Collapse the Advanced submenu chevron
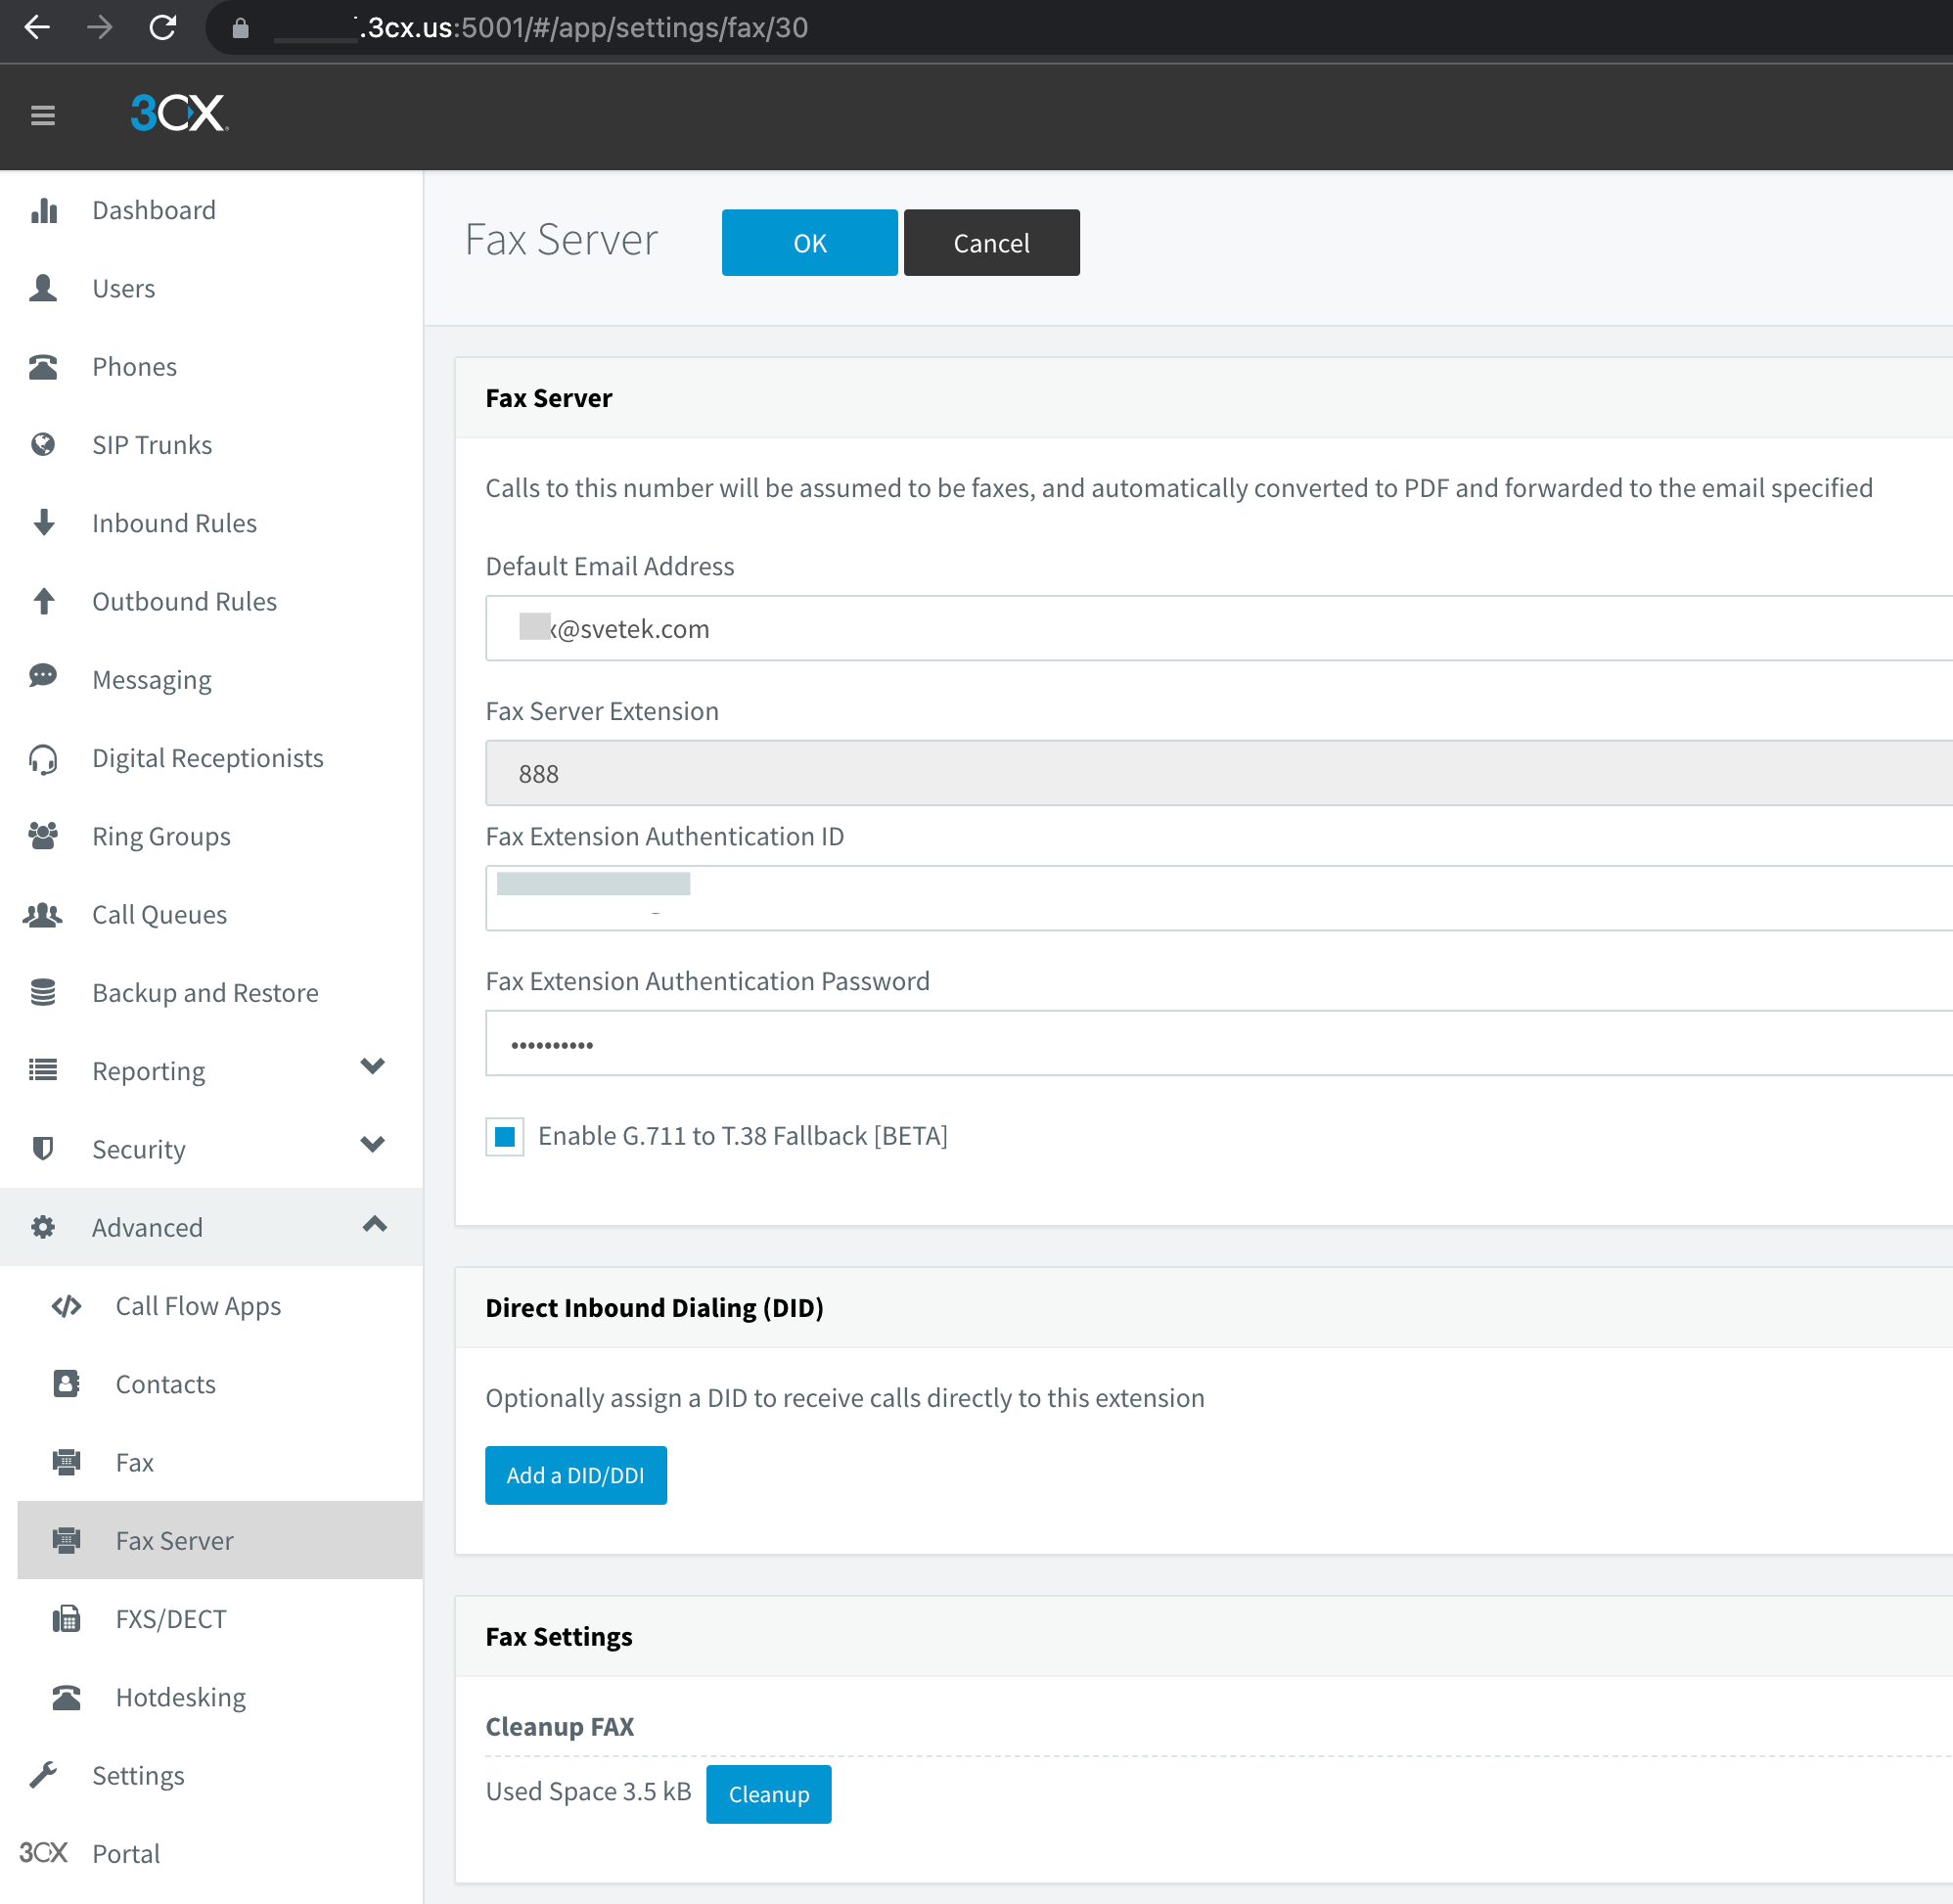Screen dimensions: 1953x1904 pyautogui.click(x=375, y=1224)
